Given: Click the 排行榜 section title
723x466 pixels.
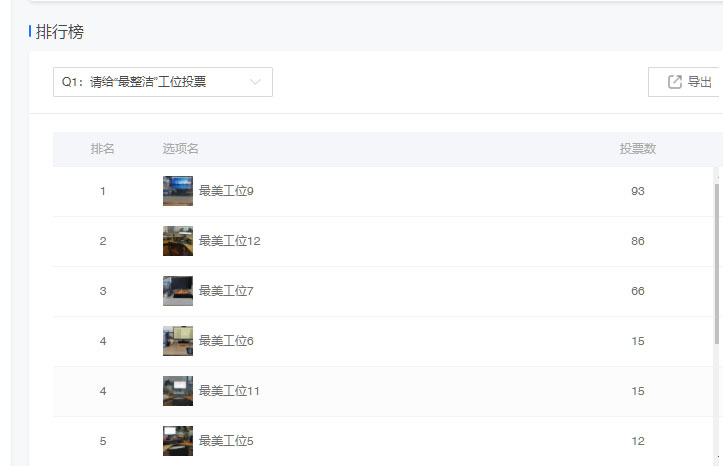Looking at the screenshot, I should (x=60, y=32).
